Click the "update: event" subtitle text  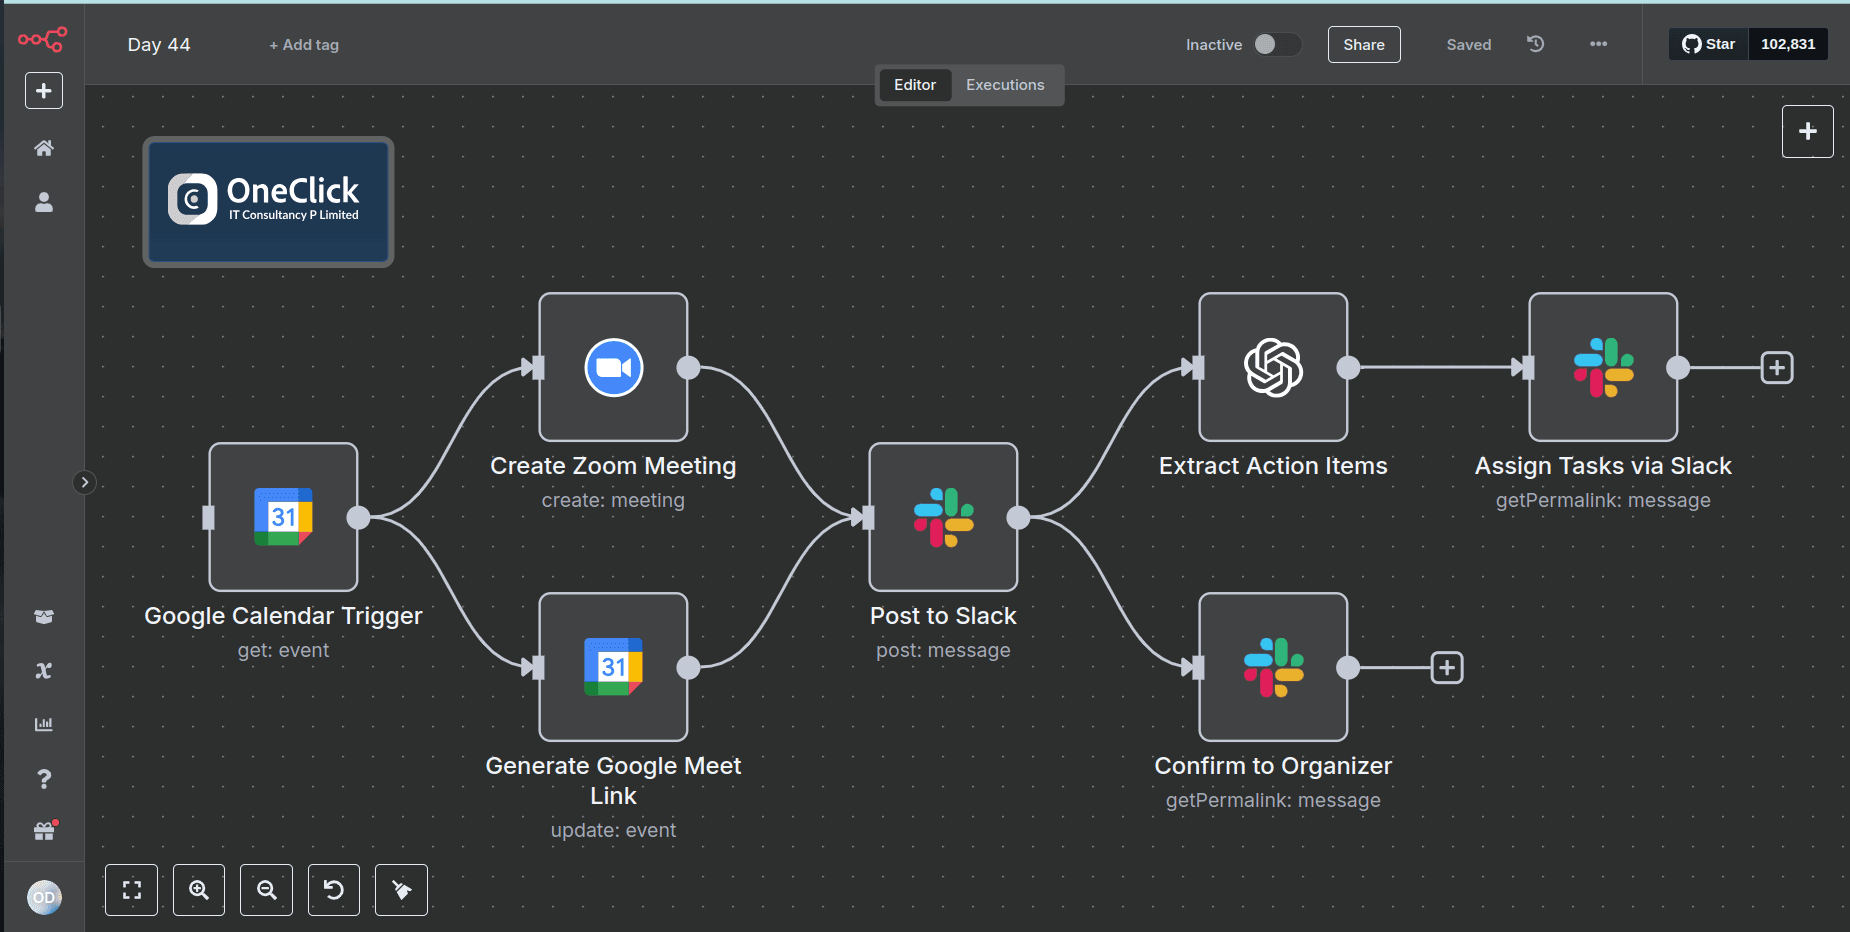point(613,830)
